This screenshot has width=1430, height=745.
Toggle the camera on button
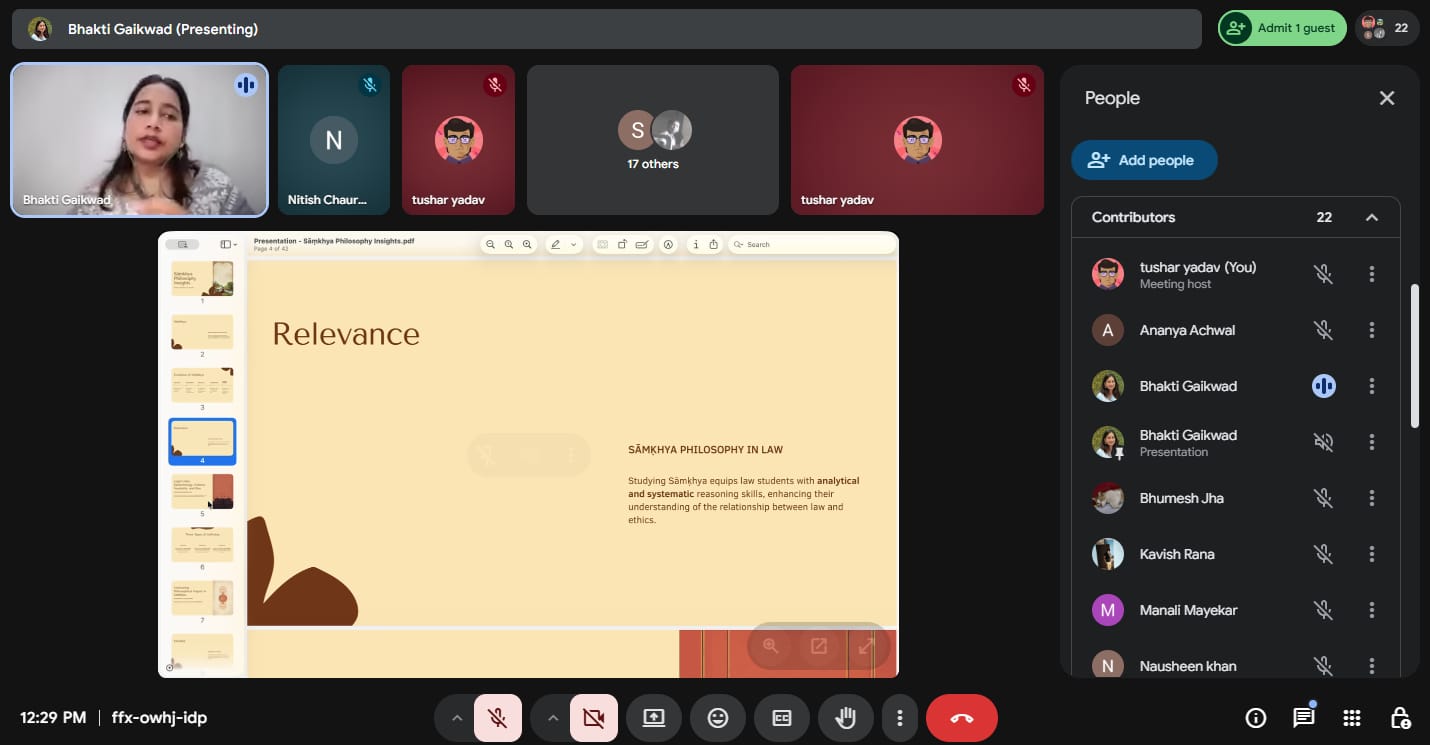[x=594, y=718]
